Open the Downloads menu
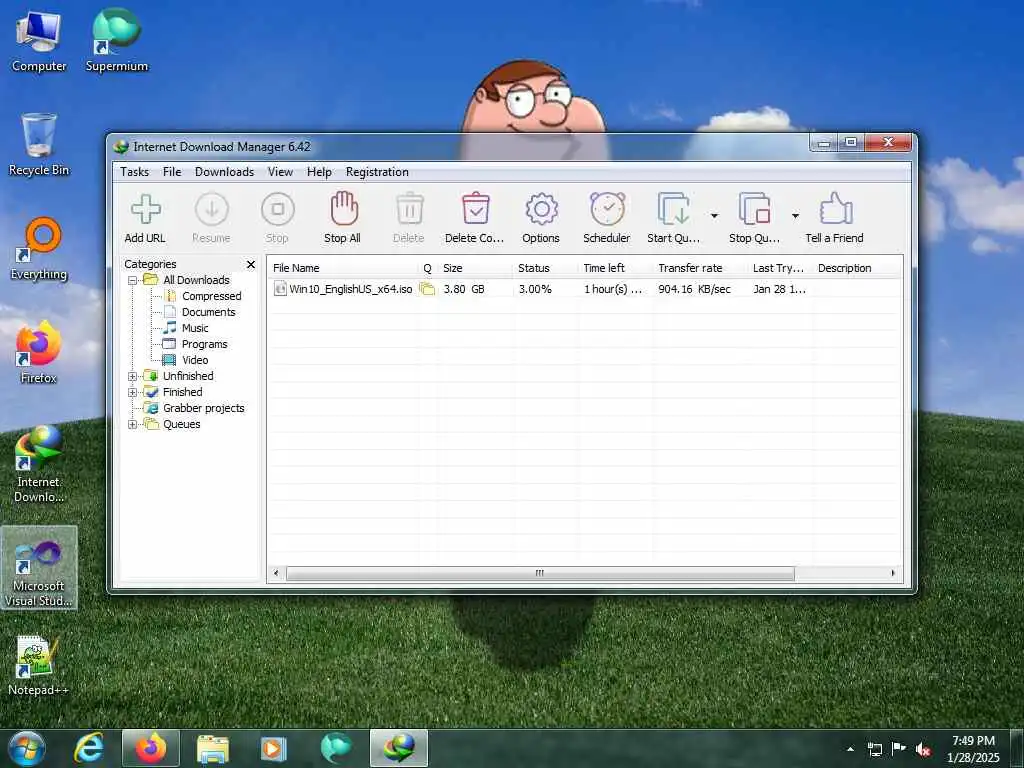 pos(224,172)
